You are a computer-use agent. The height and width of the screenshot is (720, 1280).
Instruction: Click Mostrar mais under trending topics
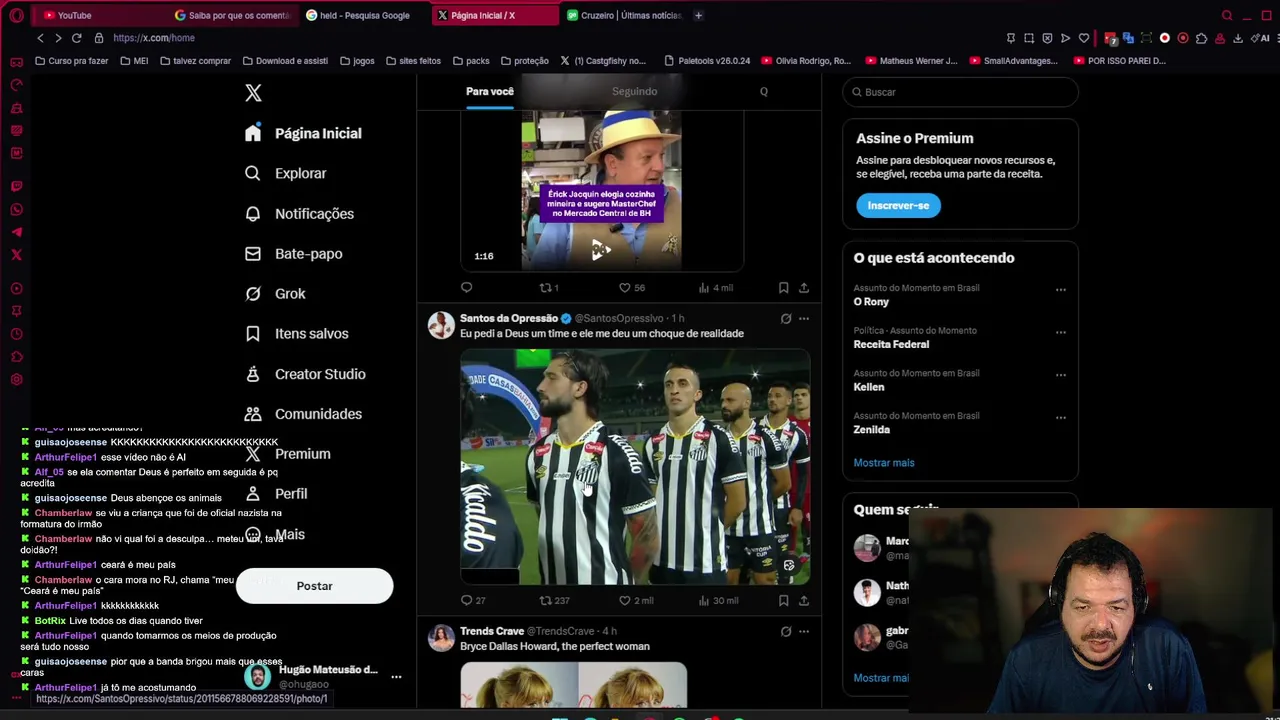click(x=884, y=463)
